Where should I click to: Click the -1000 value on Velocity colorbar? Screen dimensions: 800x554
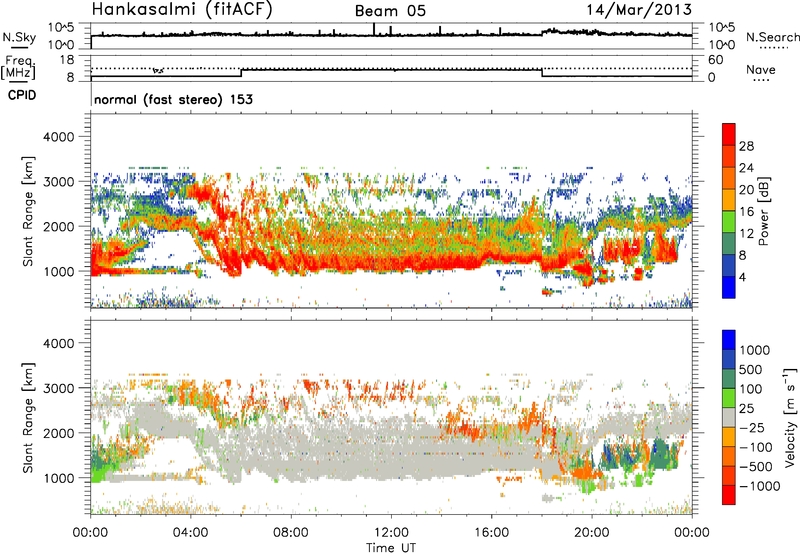(x=760, y=486)
